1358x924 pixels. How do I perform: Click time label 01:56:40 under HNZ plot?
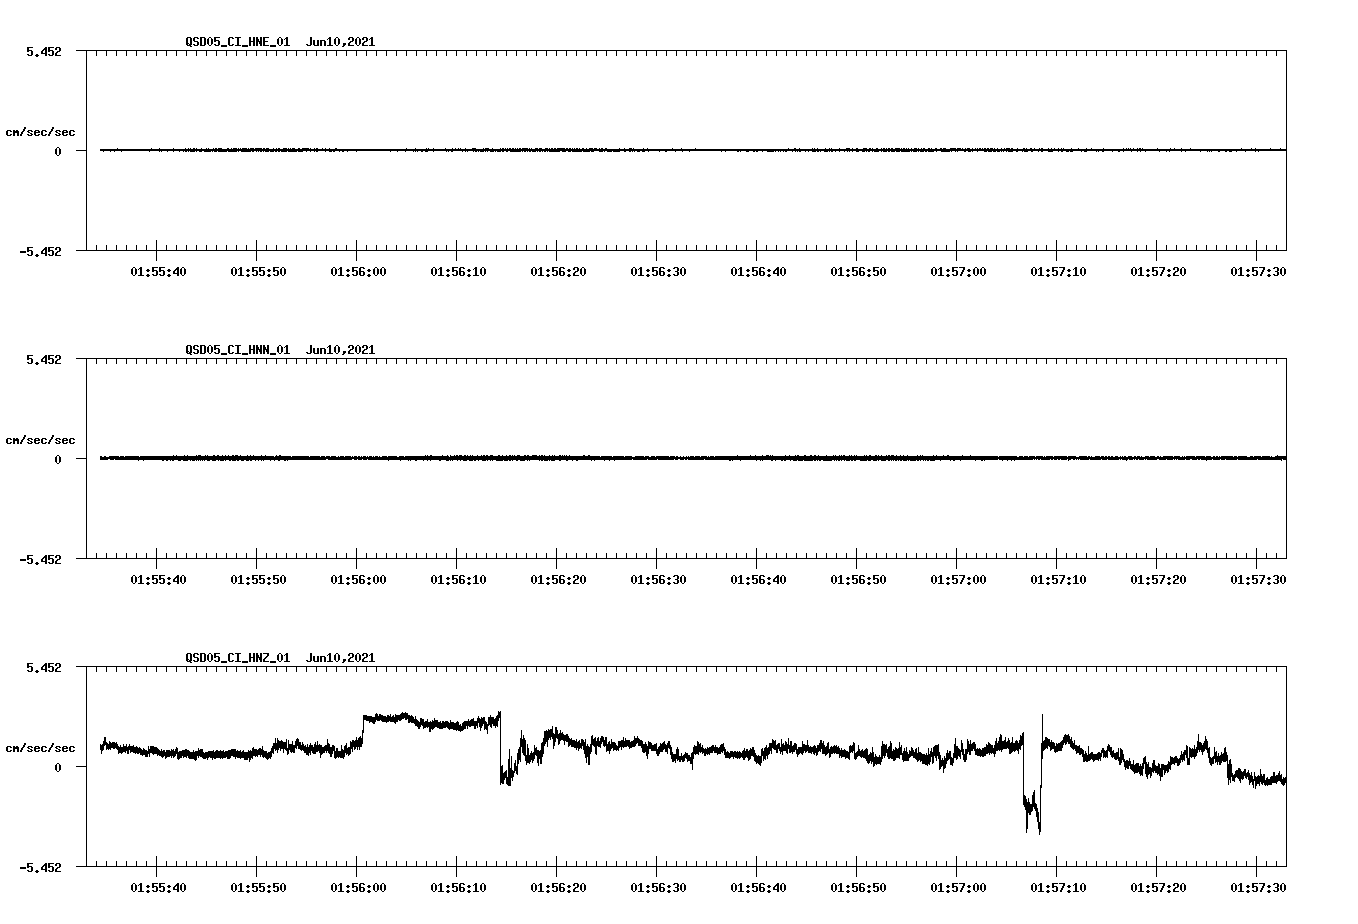[758, 888]
